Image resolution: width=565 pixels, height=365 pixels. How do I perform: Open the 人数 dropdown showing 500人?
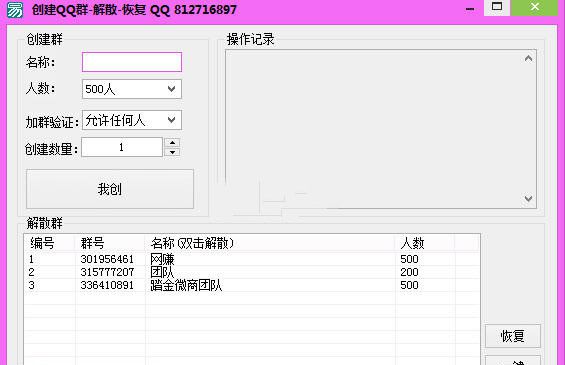pos(132,89)
